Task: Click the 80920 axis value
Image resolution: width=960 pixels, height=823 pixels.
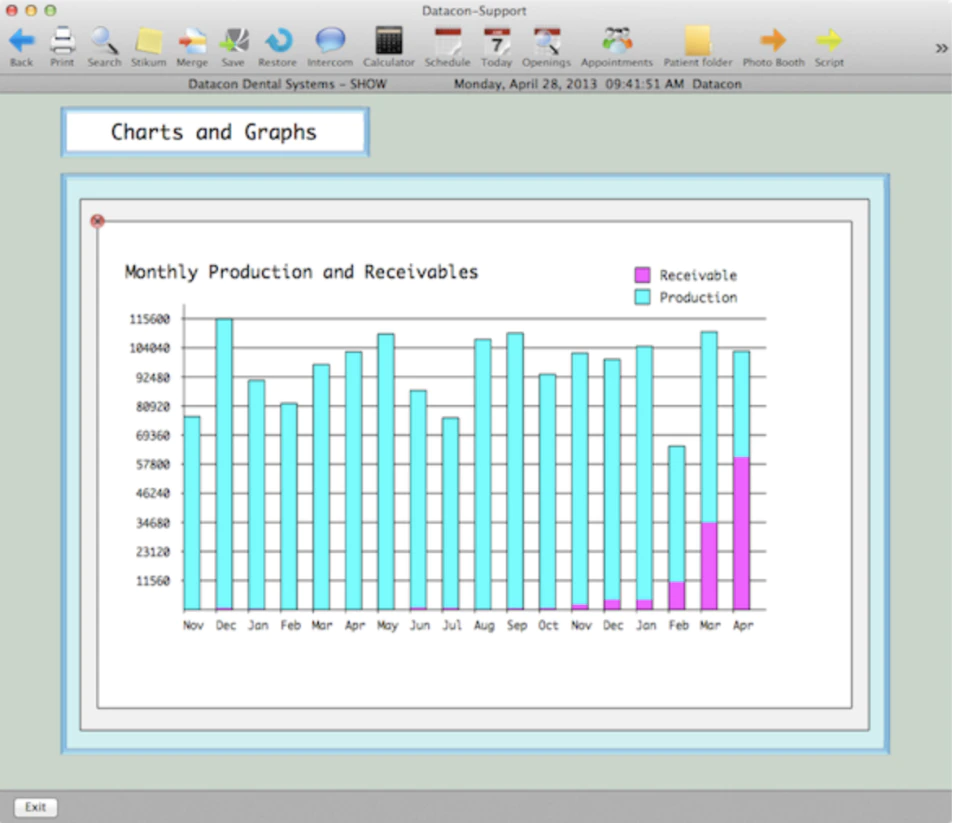Action: tap(152, 407)
